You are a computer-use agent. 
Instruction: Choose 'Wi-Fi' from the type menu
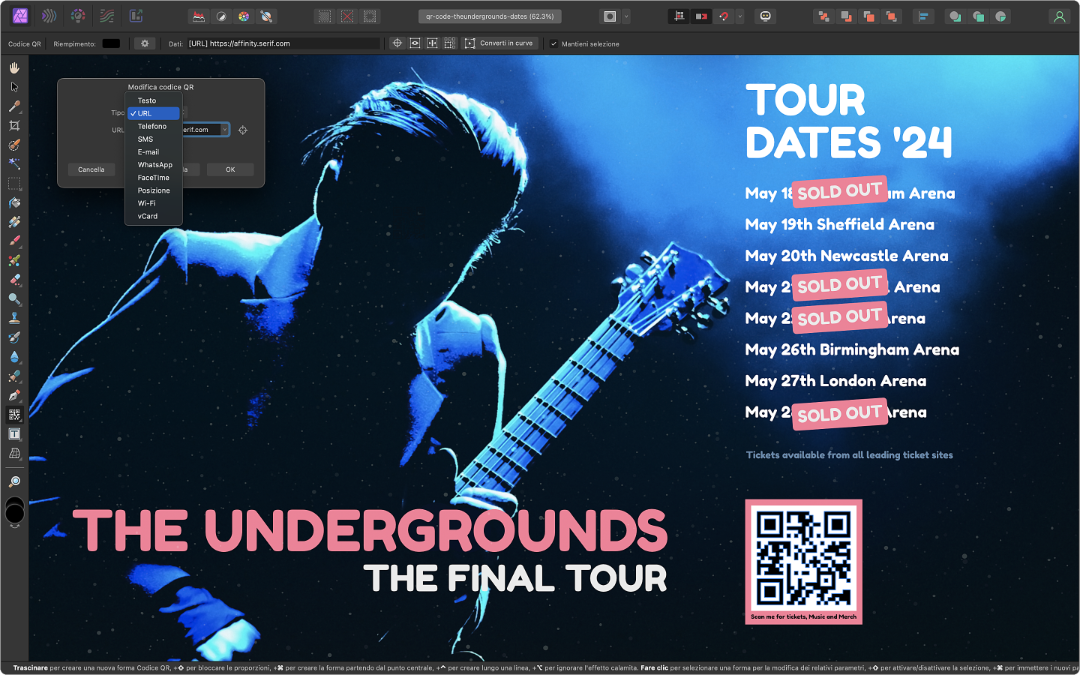click(x=146, y=203)
